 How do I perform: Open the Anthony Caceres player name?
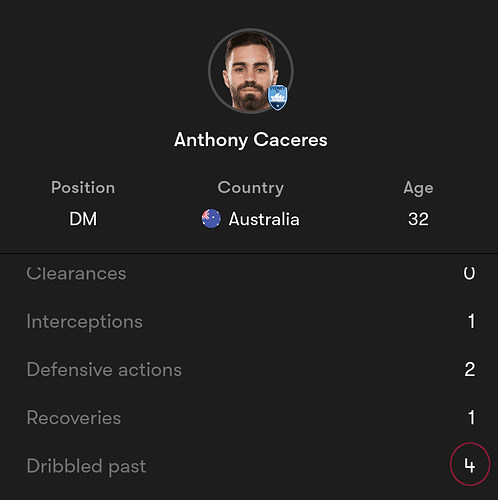pyautogui.click(x=250, y=140)
